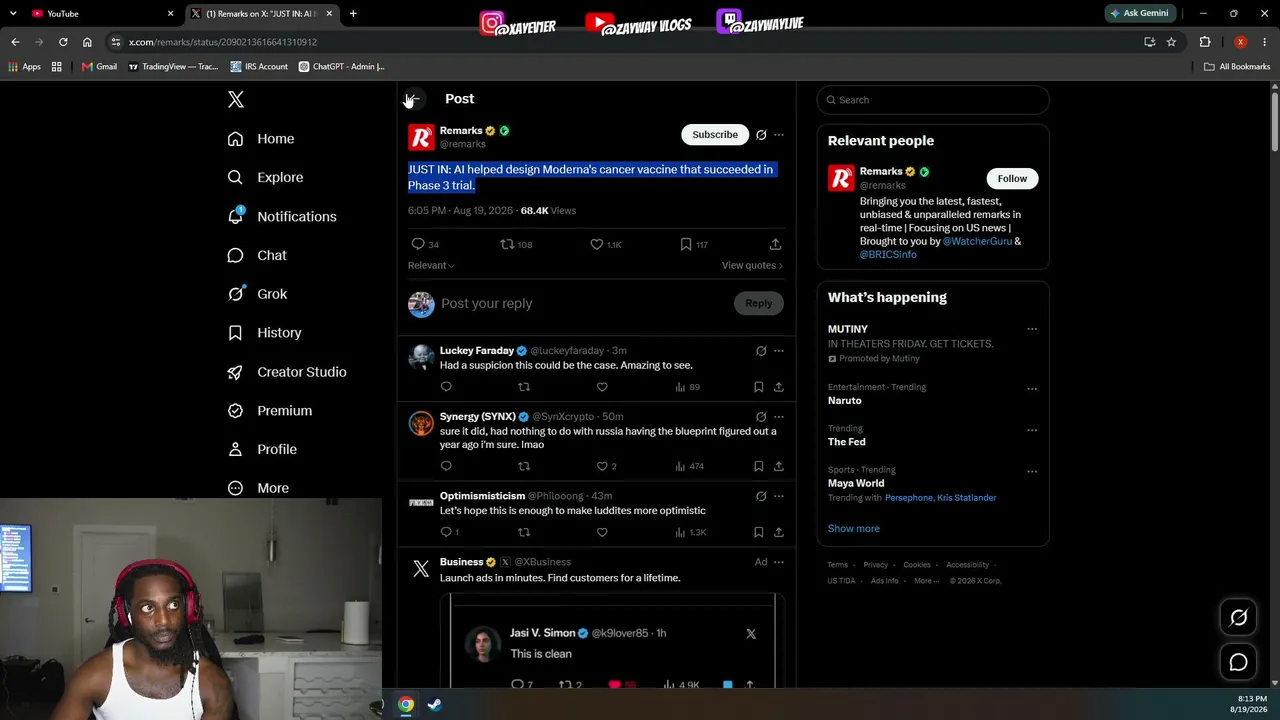Open Premium in the X sidebar
The width and height of the screenshot is (1280, 720).
click(x=269, y=410)
